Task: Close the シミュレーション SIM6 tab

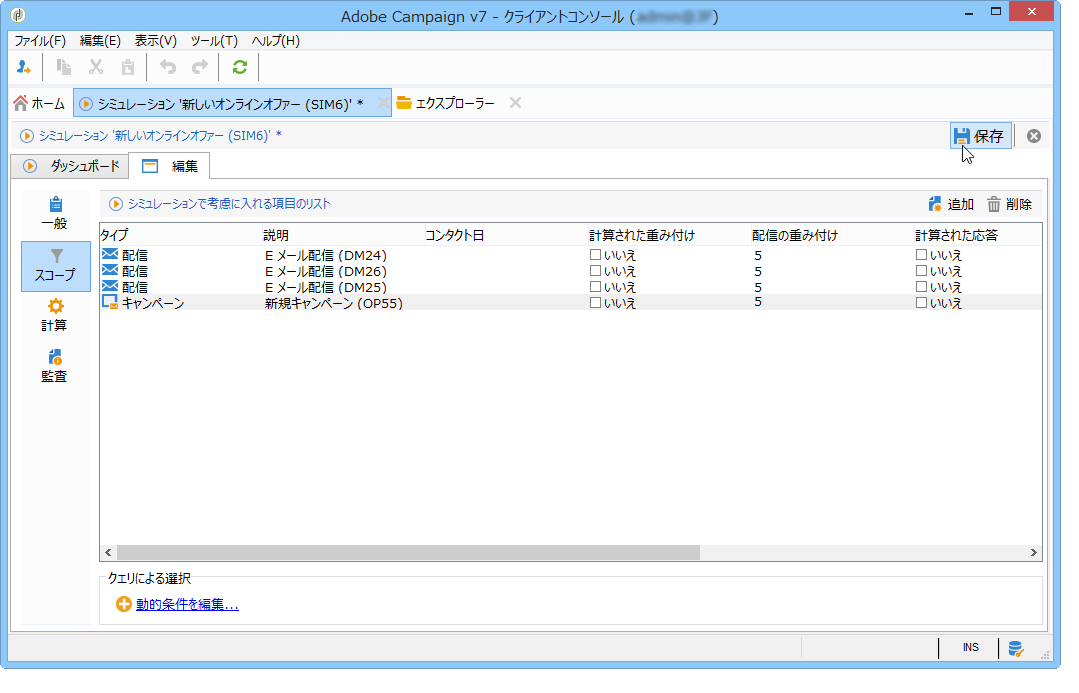Action: (383, 103)
